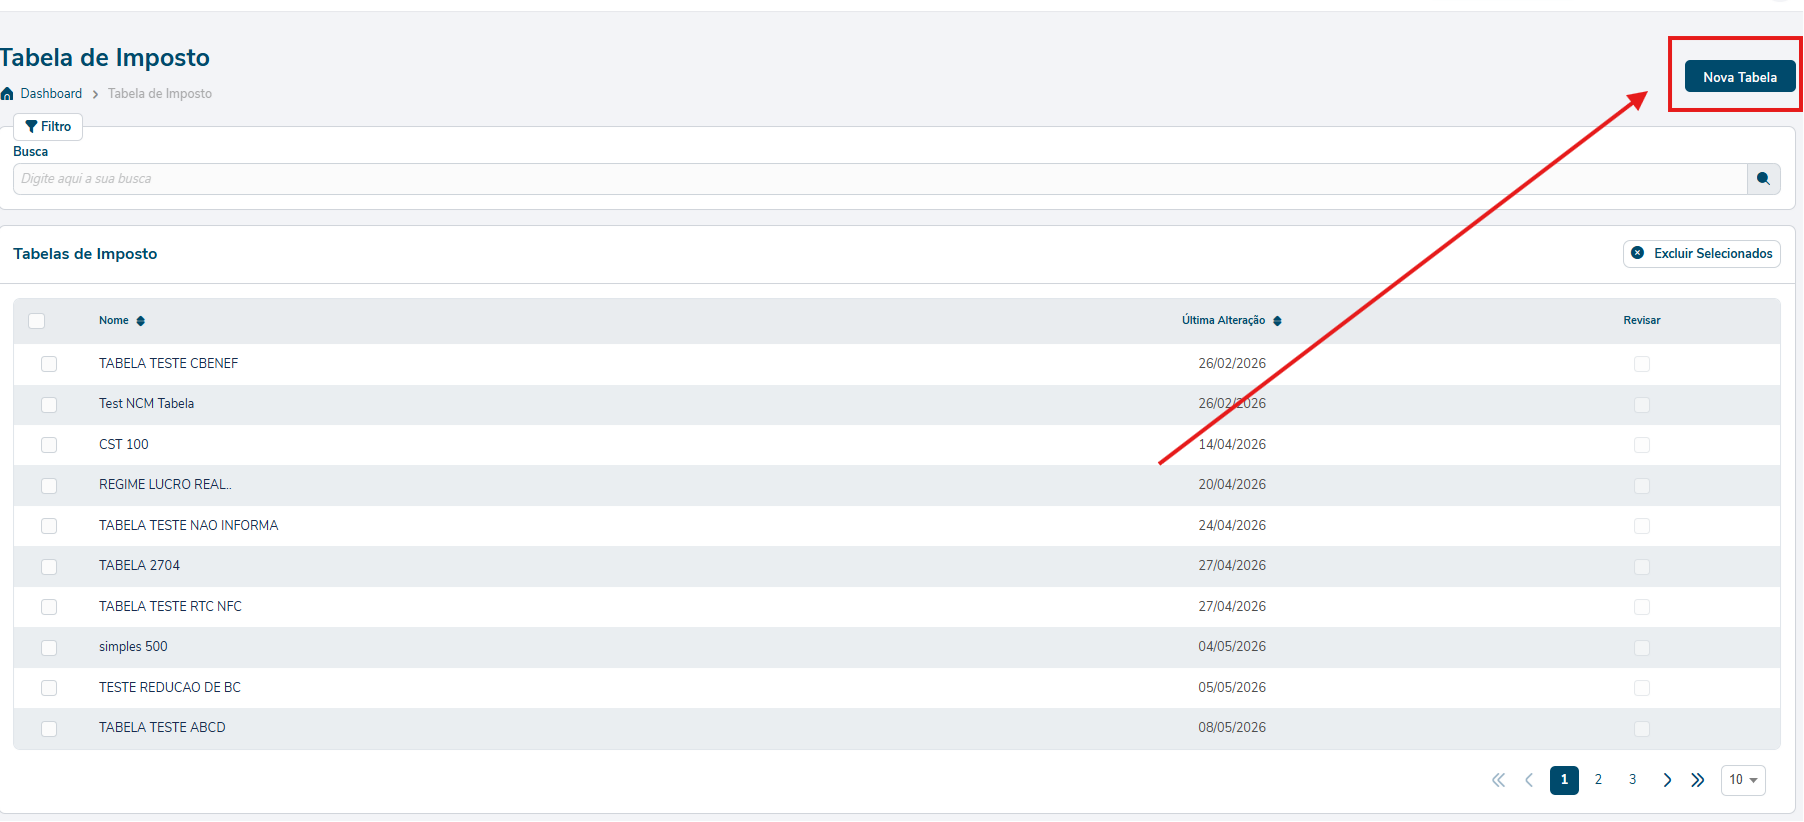Select checkbox for simples 500 row
The image size is (1804, 822).
(49, 648)
